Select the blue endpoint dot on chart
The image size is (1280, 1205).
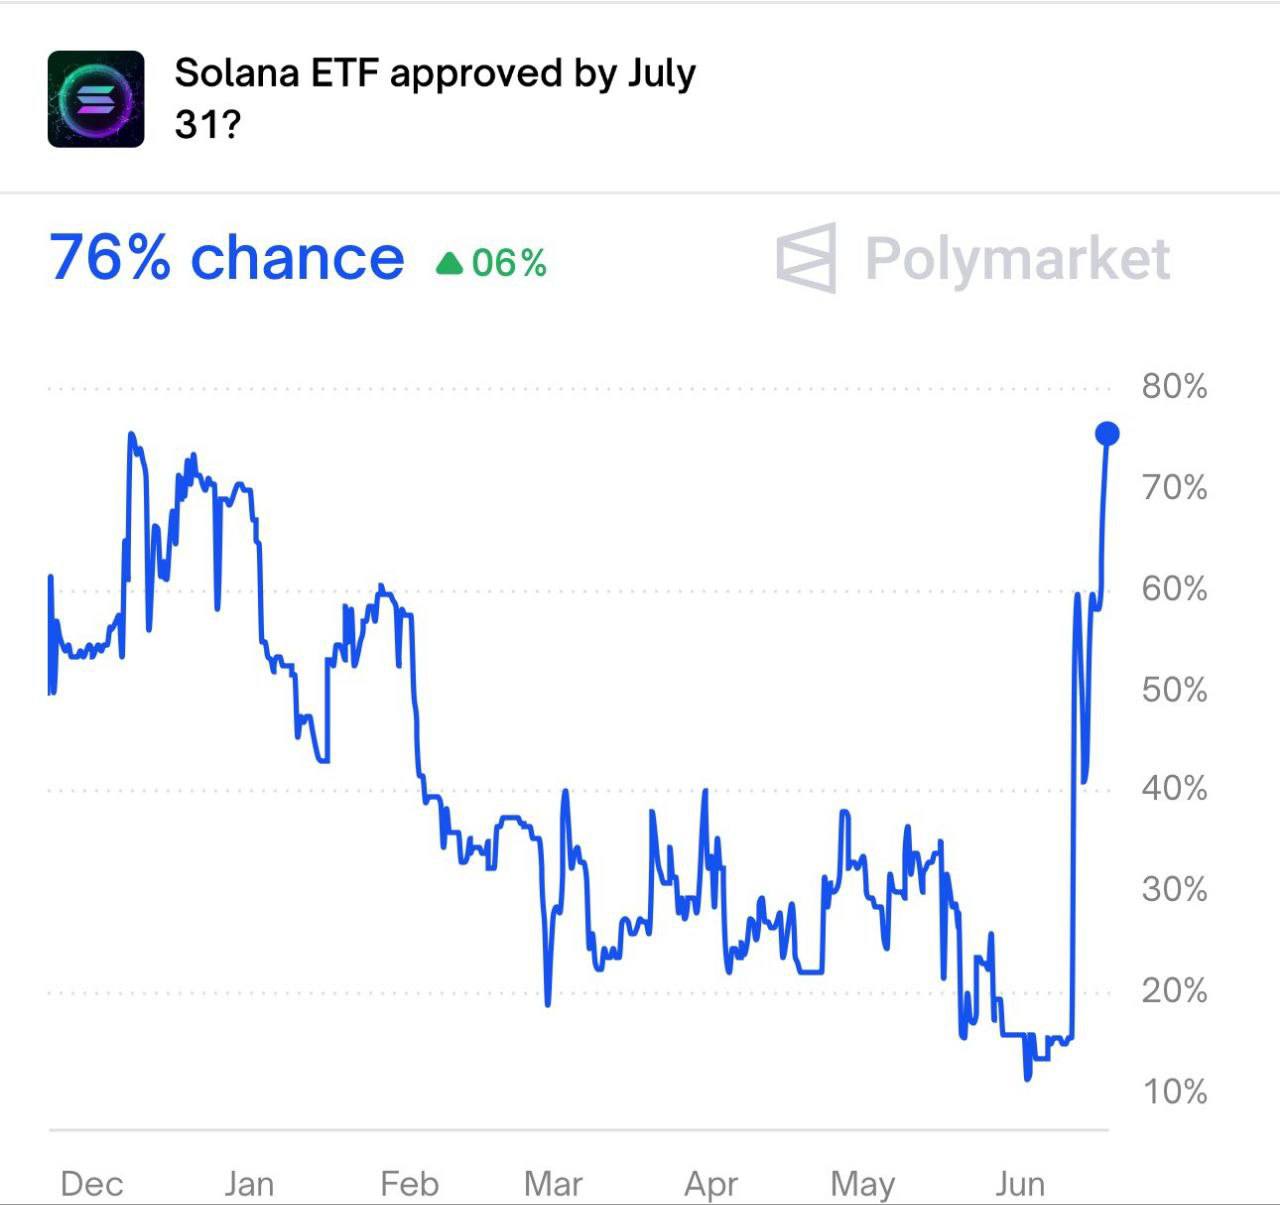(1107, 433)
